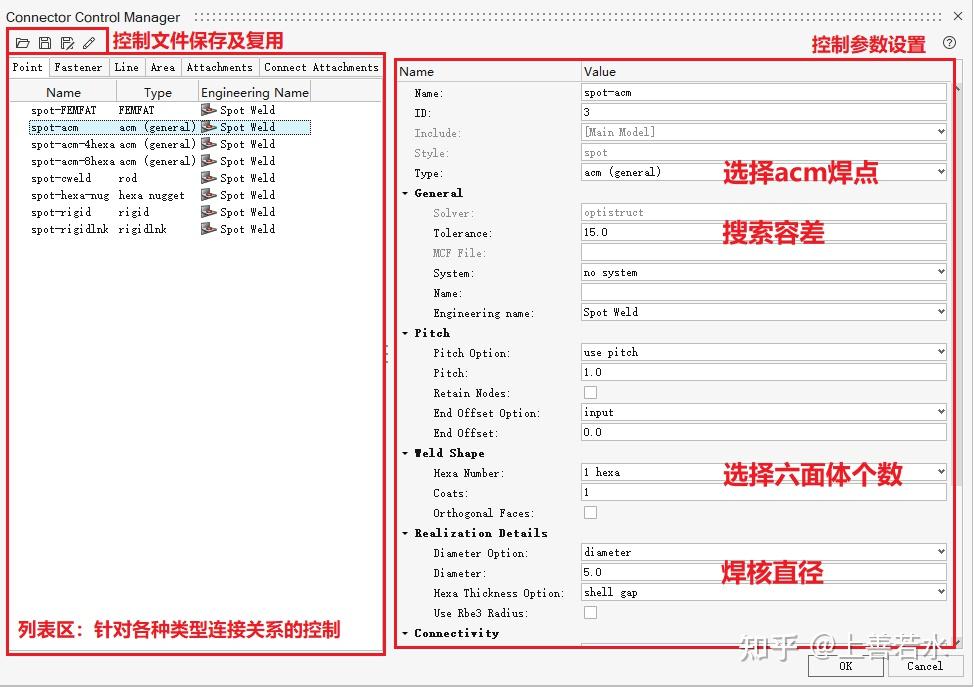The width and height of the screenshot is (974, 687).
Task: Click the OK button
Action: pos(846,666)
